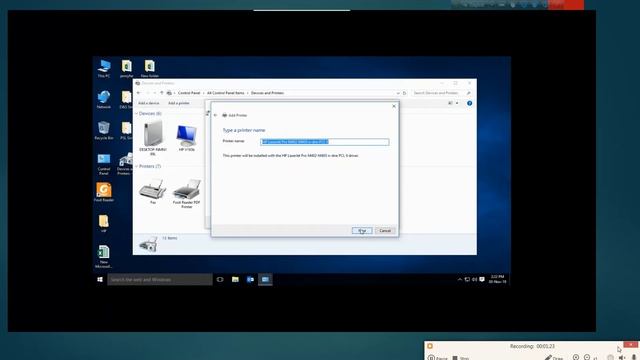Viewport: 640px width, 360px height.
Task: Select the Foxit Reader PDF Printer
Action: (x=187, y=193)
